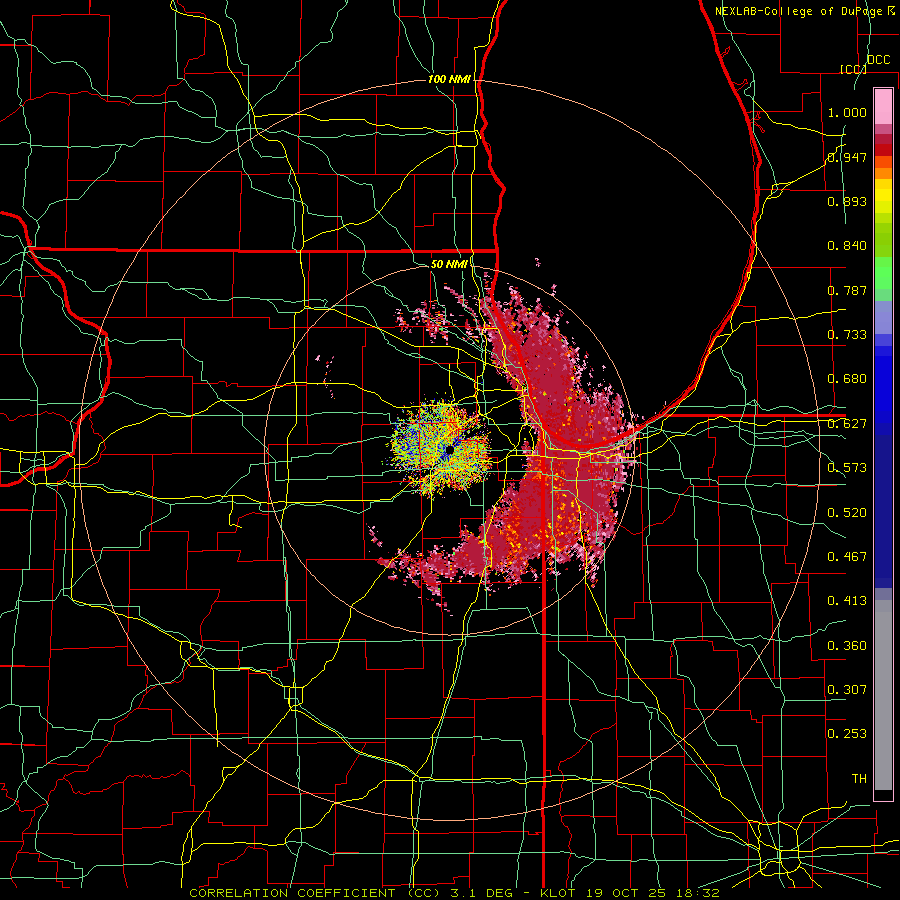Click the 100 NMI range ring label

(x=449, y=79)
